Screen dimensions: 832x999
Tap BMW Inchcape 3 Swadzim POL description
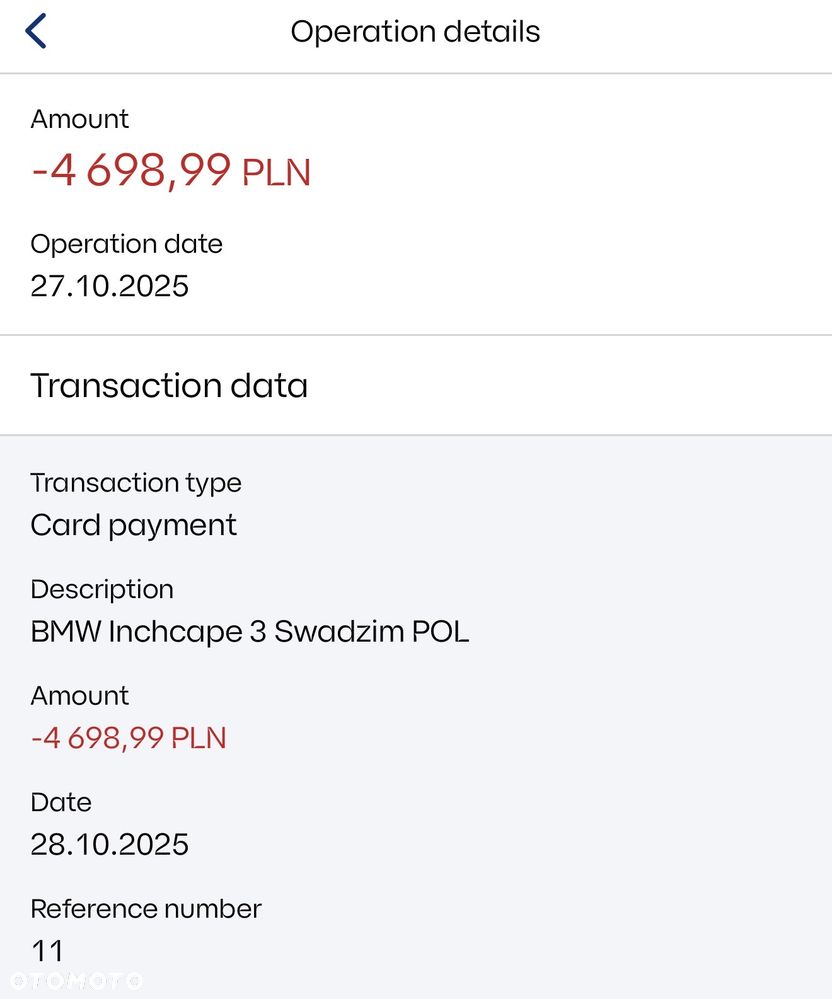pyautogui.click(x=250, y=632)
